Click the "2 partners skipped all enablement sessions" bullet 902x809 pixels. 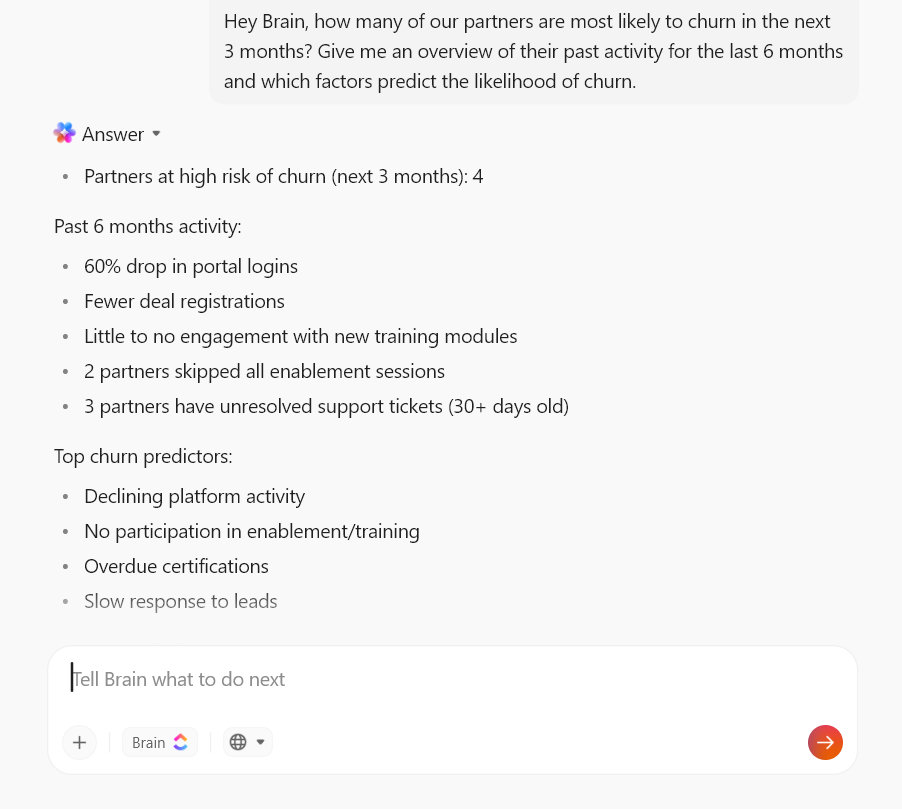(264, 371)
